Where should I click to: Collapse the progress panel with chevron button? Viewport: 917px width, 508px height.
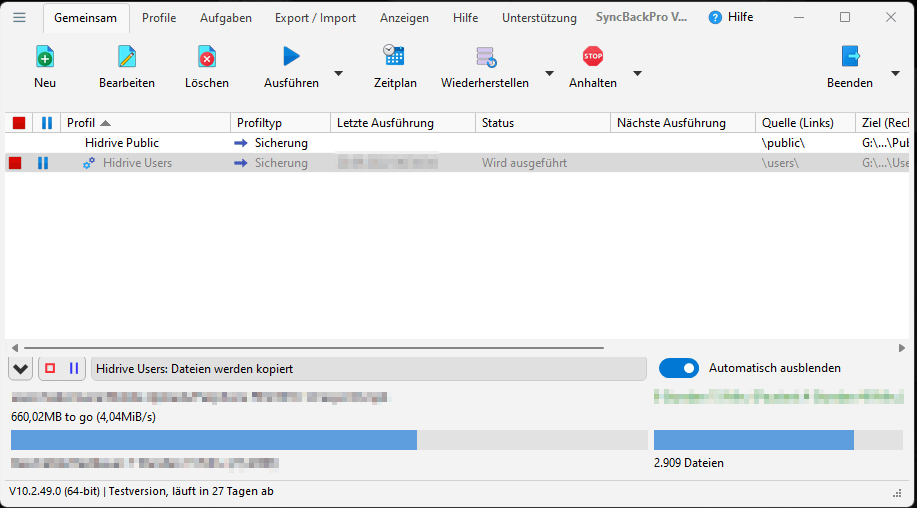point(20,369)
